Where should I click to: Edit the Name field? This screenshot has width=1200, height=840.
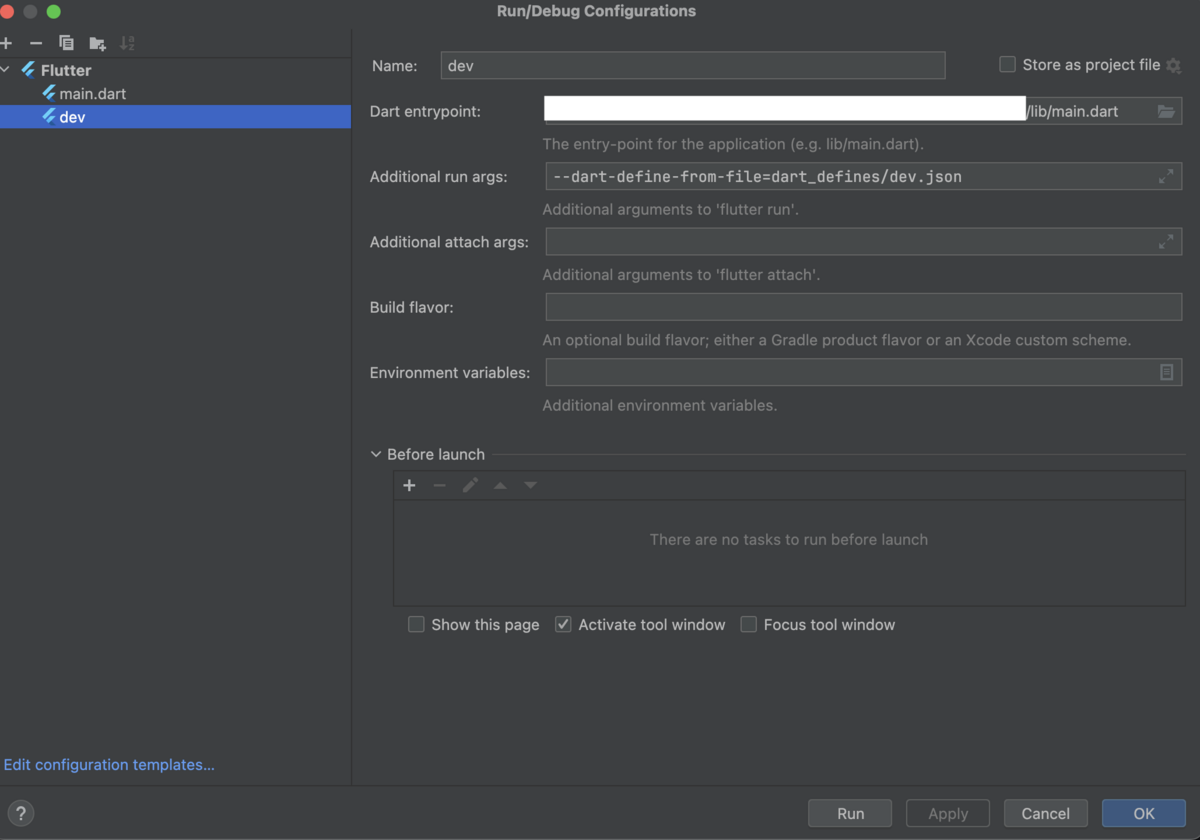[x=693, y=66]
